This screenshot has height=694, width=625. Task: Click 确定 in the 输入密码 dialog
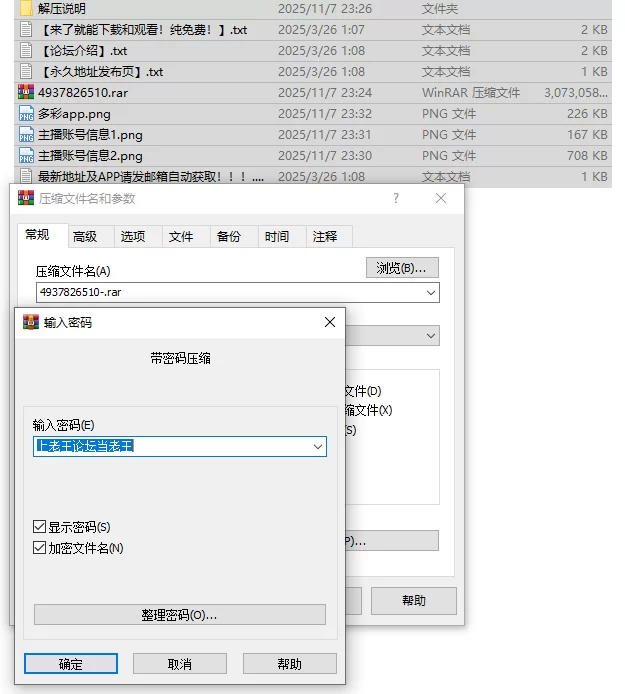click(71, 664)
